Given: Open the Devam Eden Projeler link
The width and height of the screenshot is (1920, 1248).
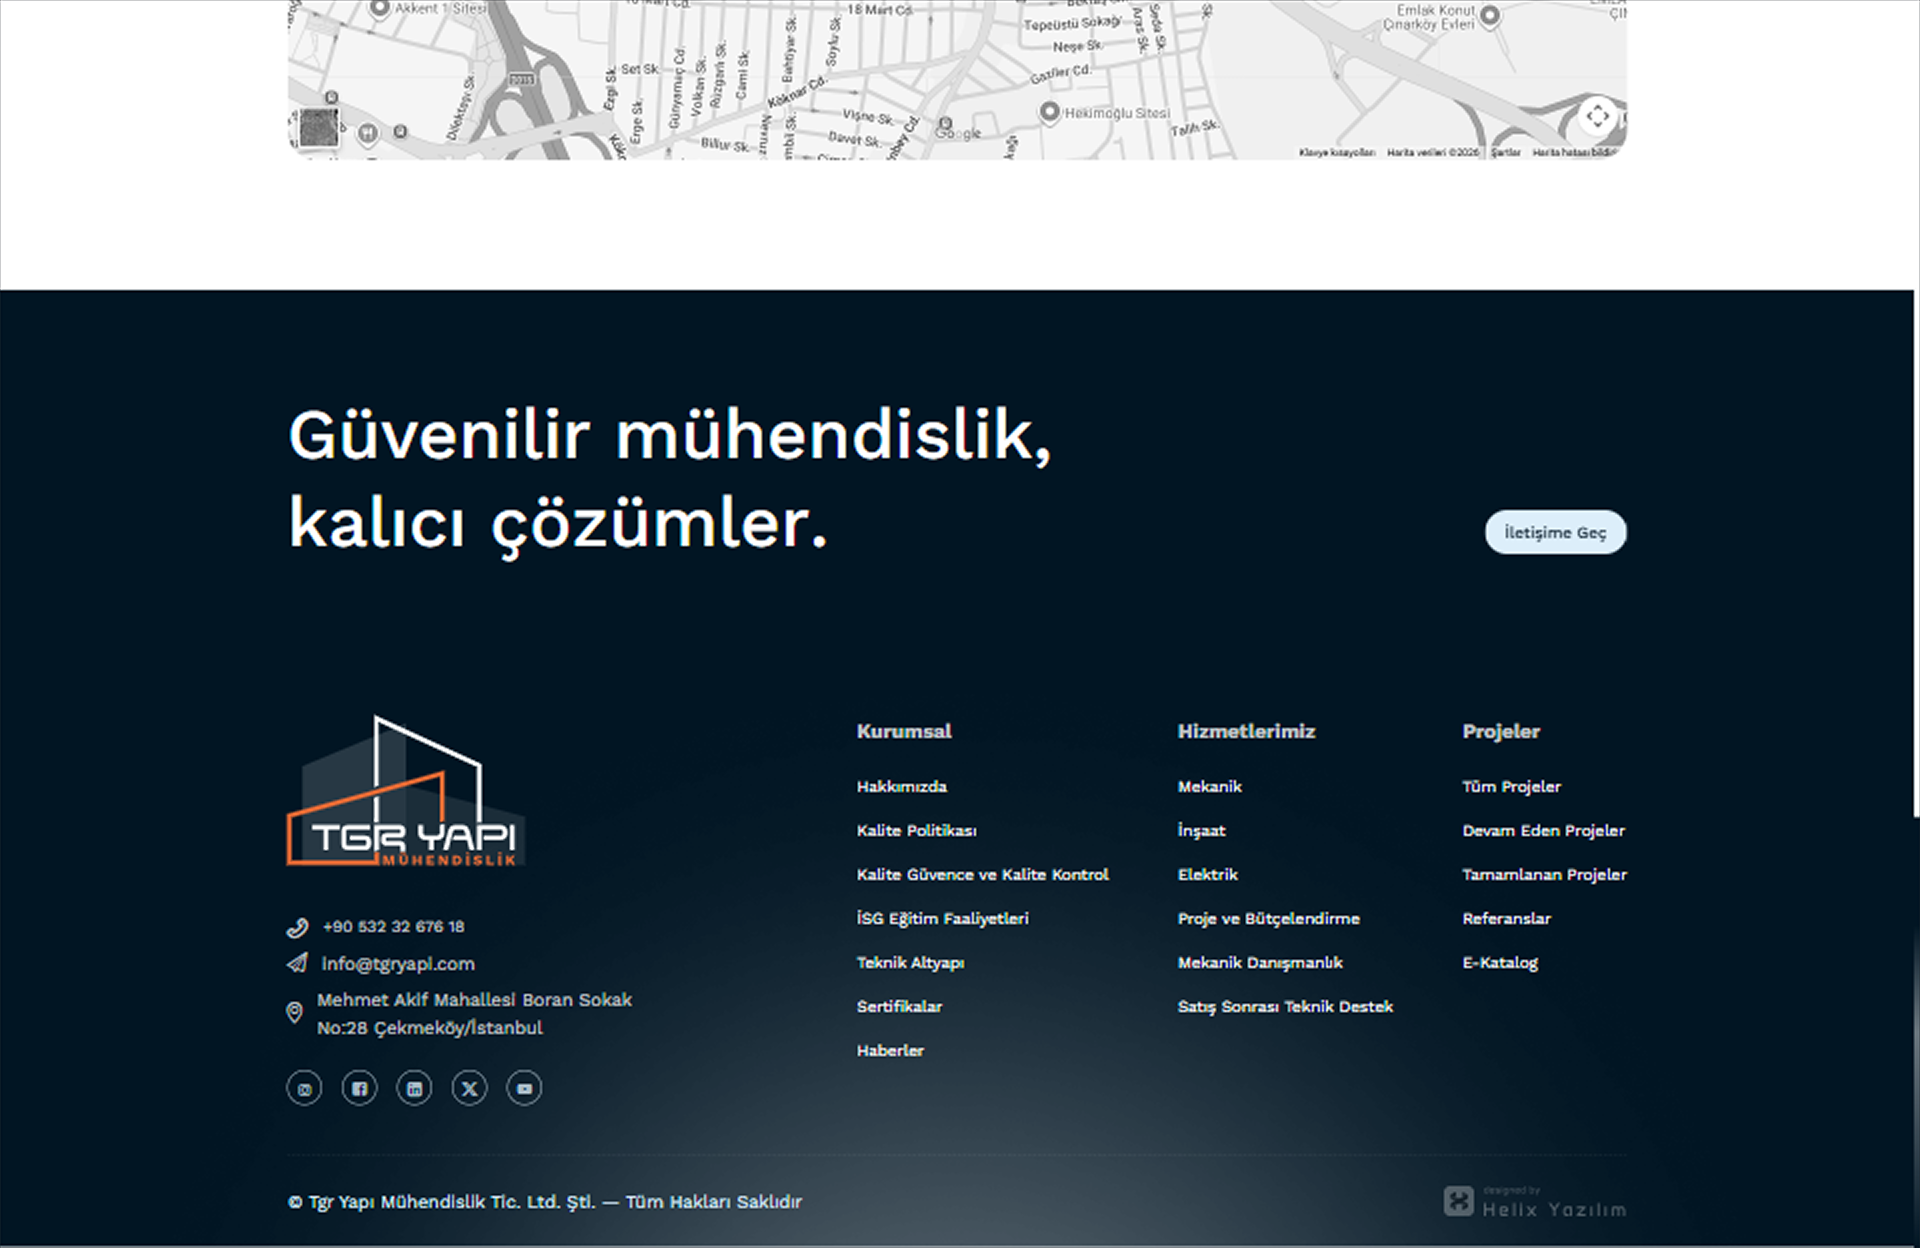Looking at the screenshot, I should click(1543, 830).
